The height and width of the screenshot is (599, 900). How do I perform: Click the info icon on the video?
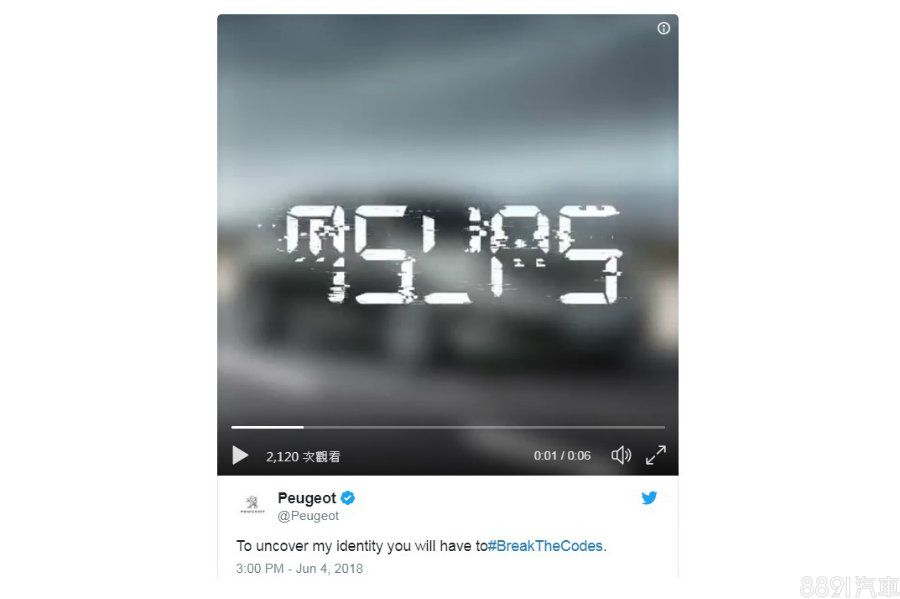(x=664, y=28)
